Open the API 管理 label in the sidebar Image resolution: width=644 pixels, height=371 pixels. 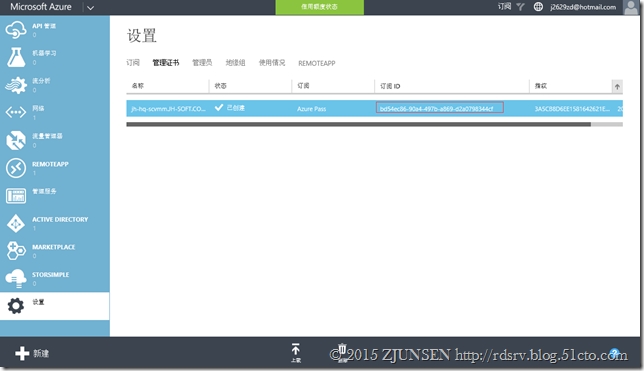click(x=44, y=26)
